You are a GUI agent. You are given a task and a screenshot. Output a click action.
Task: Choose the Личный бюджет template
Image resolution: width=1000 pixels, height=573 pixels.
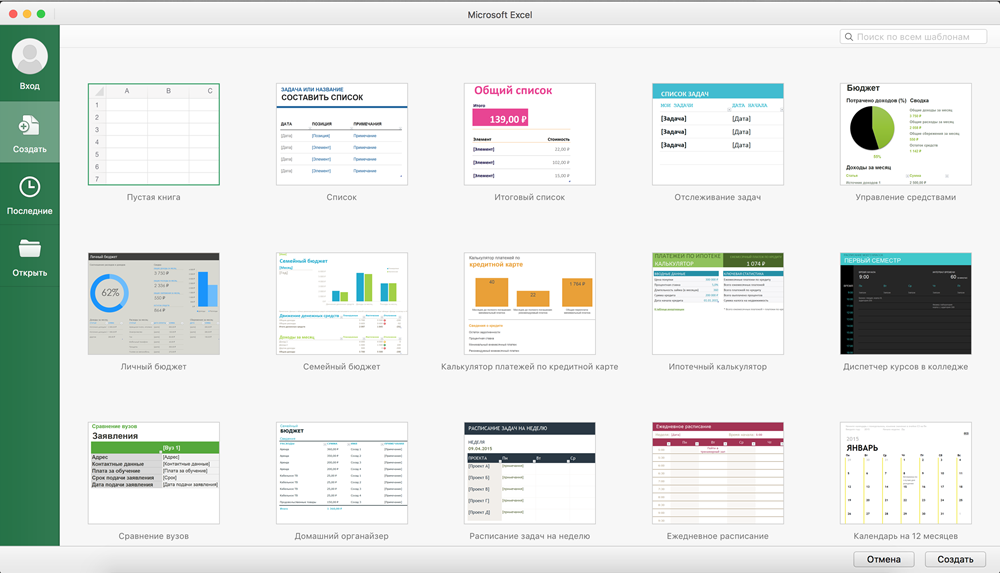click(154, 303)
